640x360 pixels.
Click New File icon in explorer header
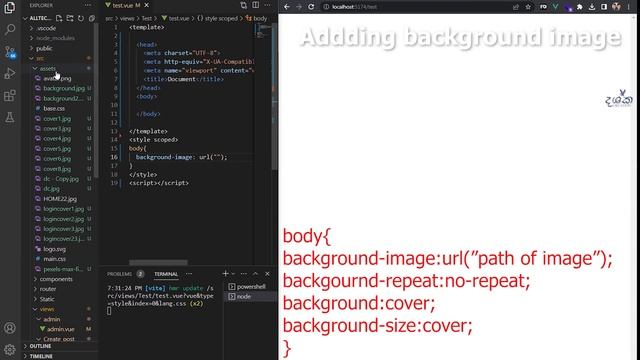tap(59, 18)
